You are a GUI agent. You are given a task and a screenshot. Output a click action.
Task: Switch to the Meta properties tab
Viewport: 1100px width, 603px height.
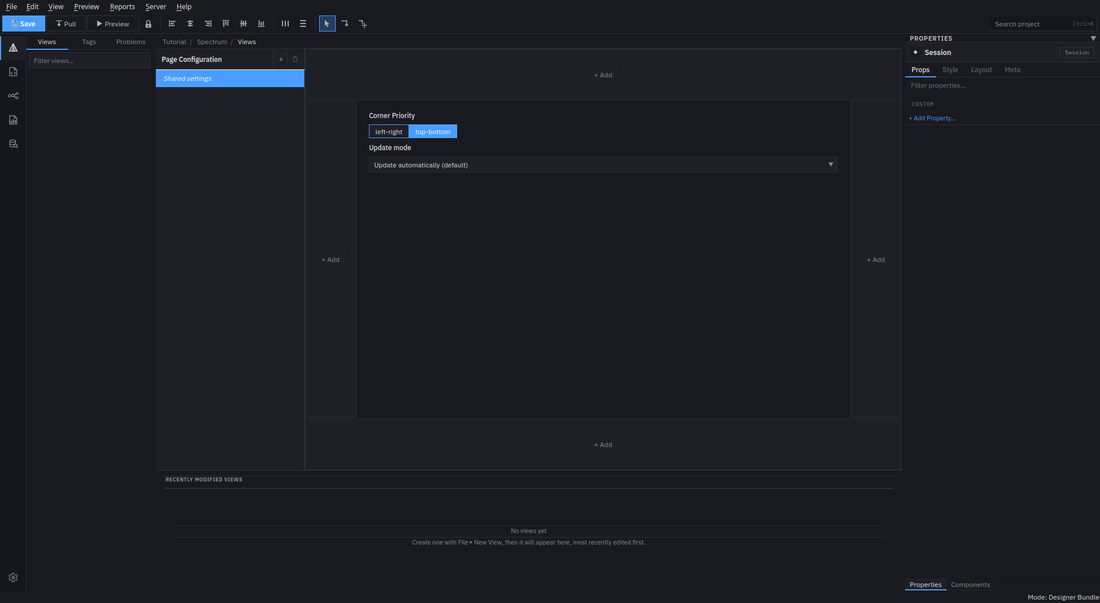(1012, 70)
